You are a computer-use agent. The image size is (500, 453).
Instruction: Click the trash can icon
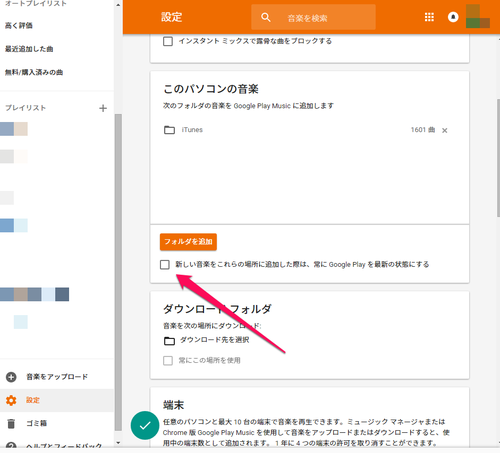pyautogui.click(x=11, y=423)
